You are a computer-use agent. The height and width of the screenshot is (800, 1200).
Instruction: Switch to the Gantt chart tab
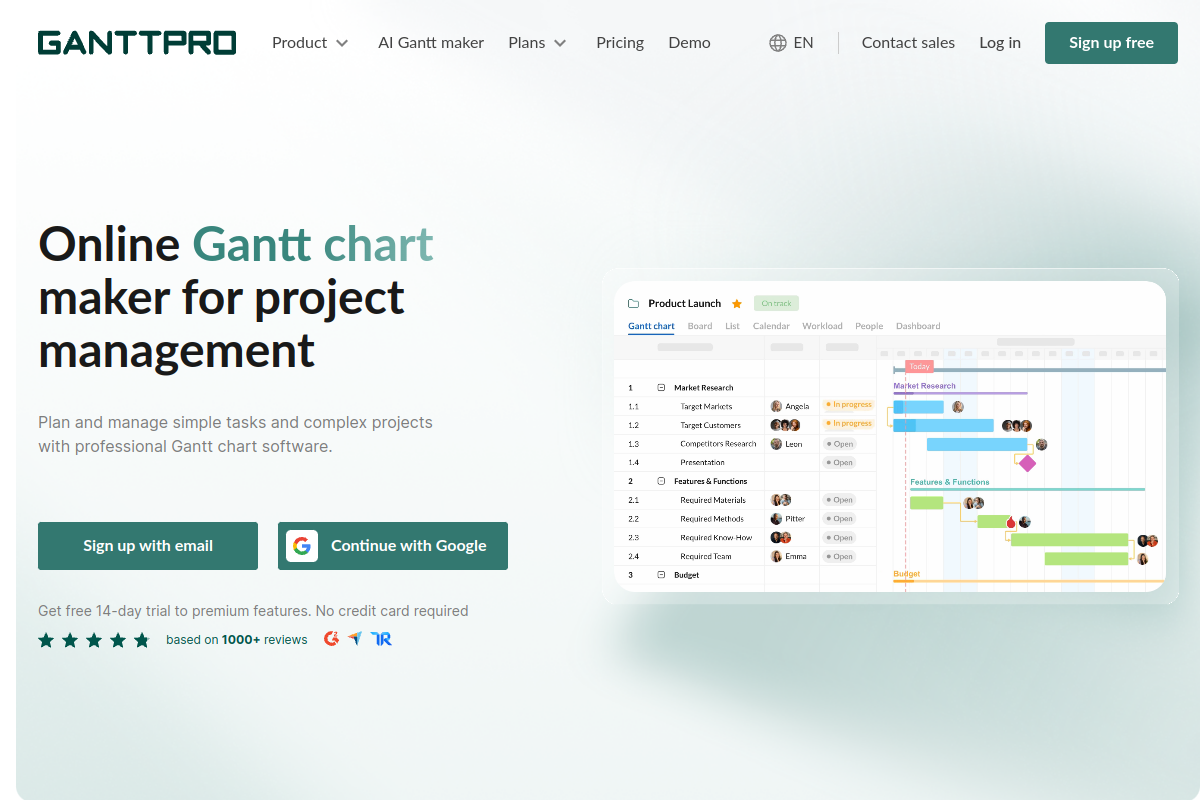[651, 326]
